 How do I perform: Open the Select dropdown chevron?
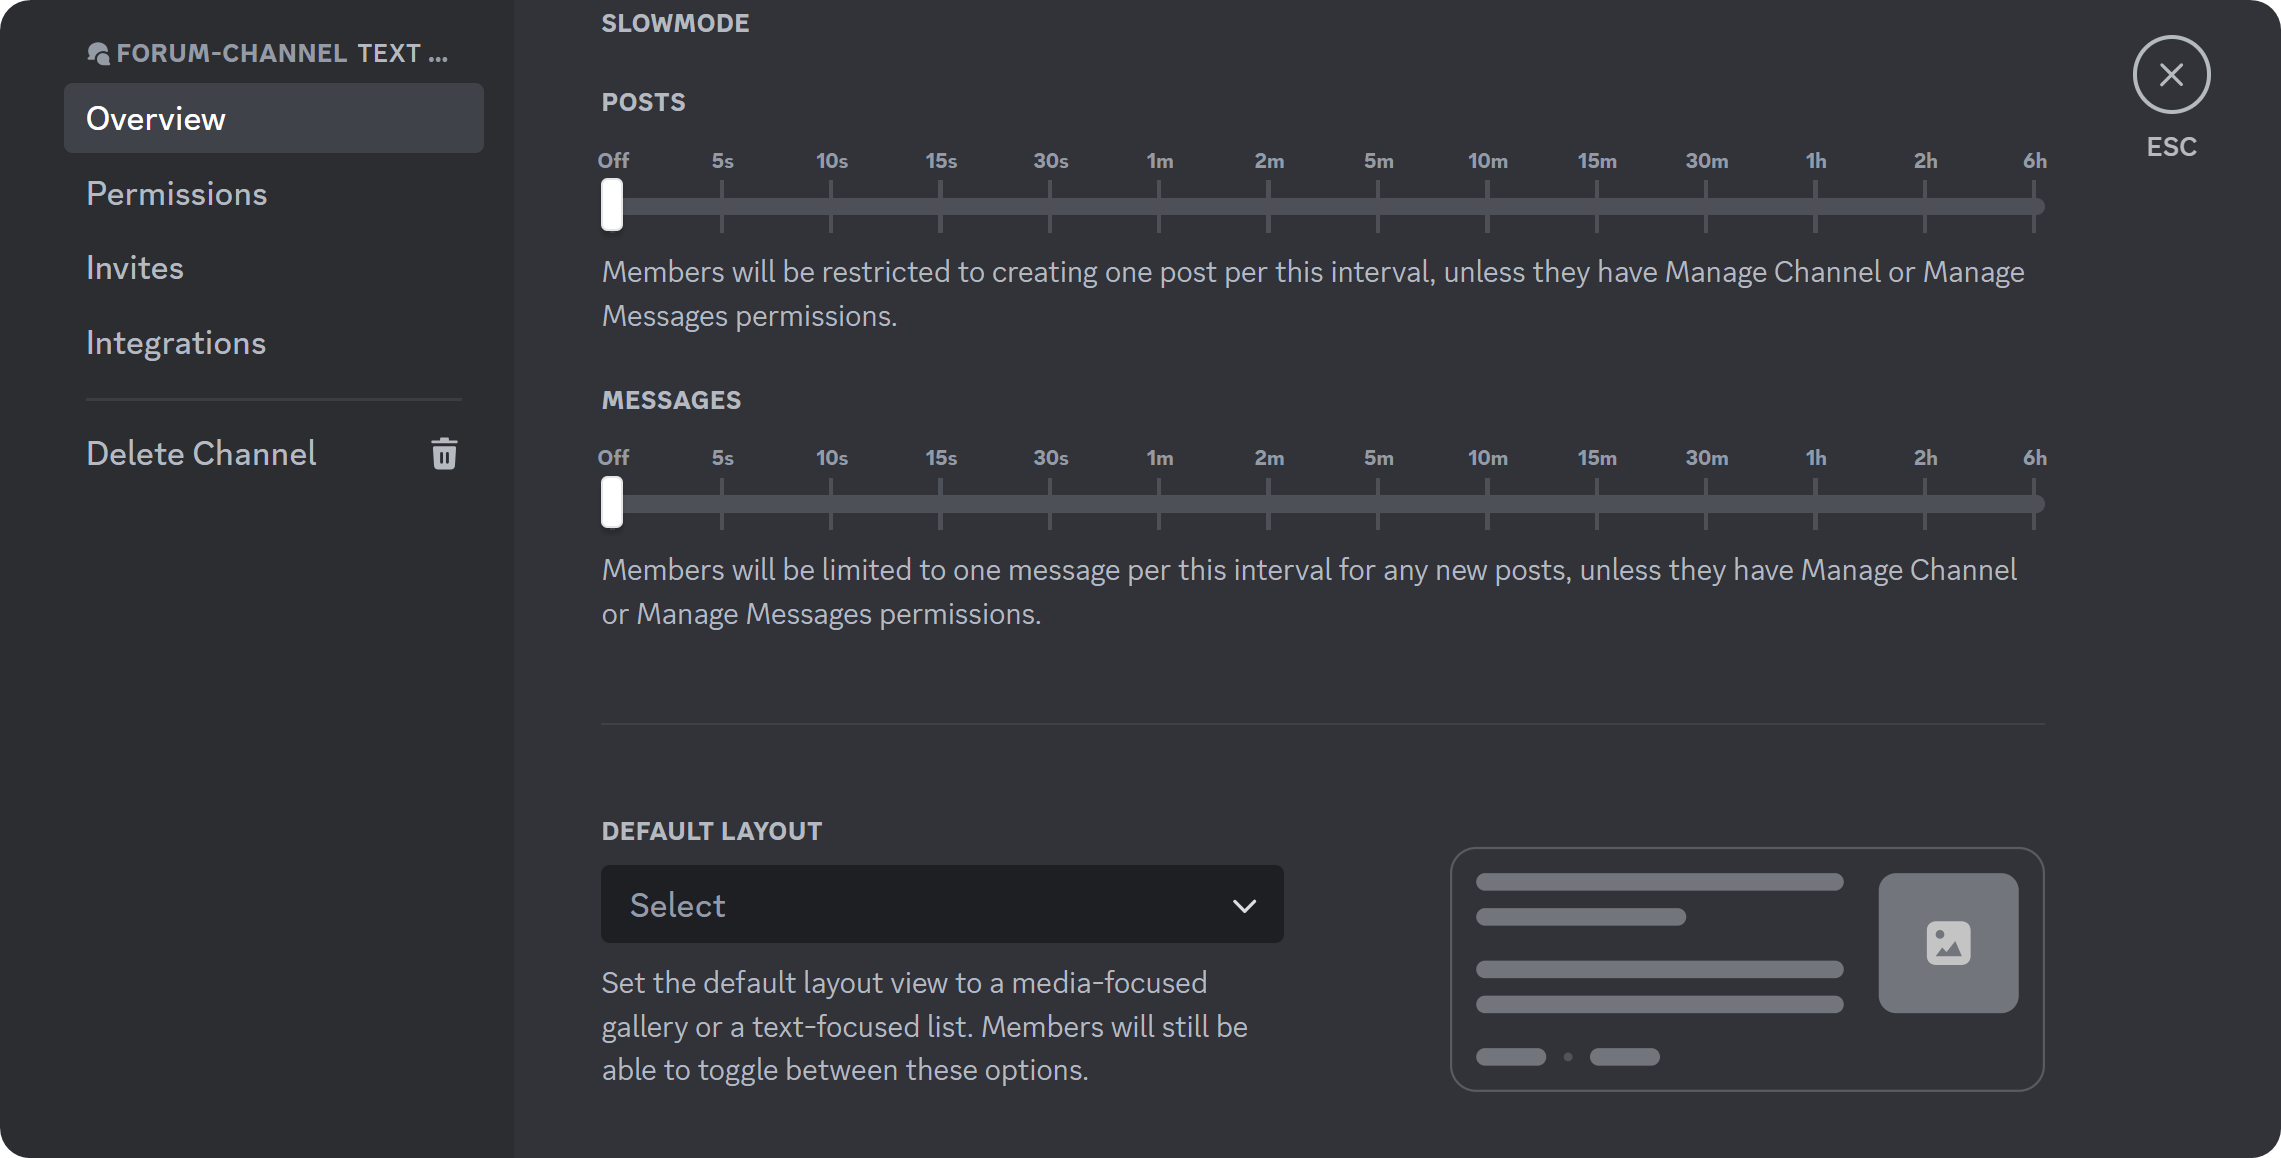[x=1245, y=904]
